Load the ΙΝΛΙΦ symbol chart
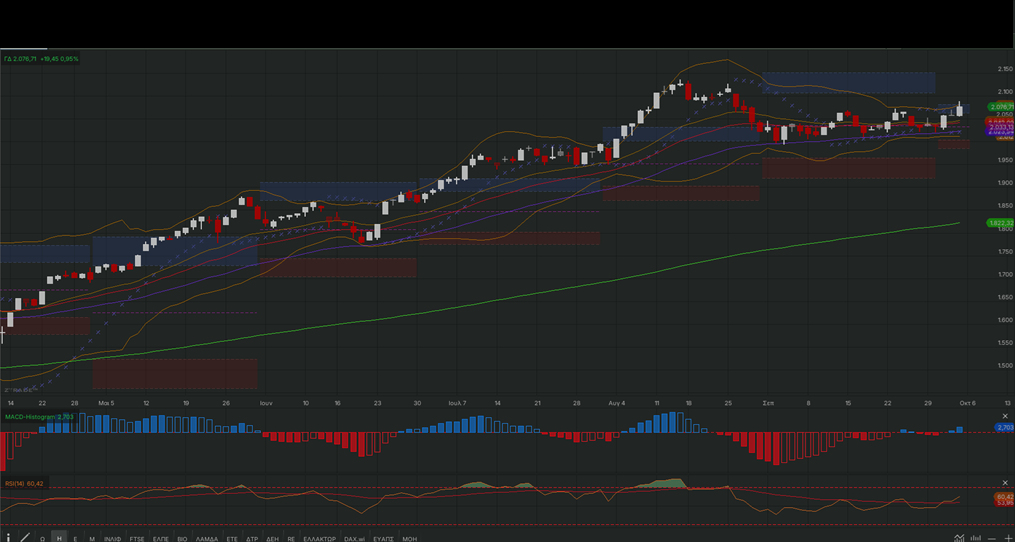The image size is (1015, 542). (x=113, y=539)
